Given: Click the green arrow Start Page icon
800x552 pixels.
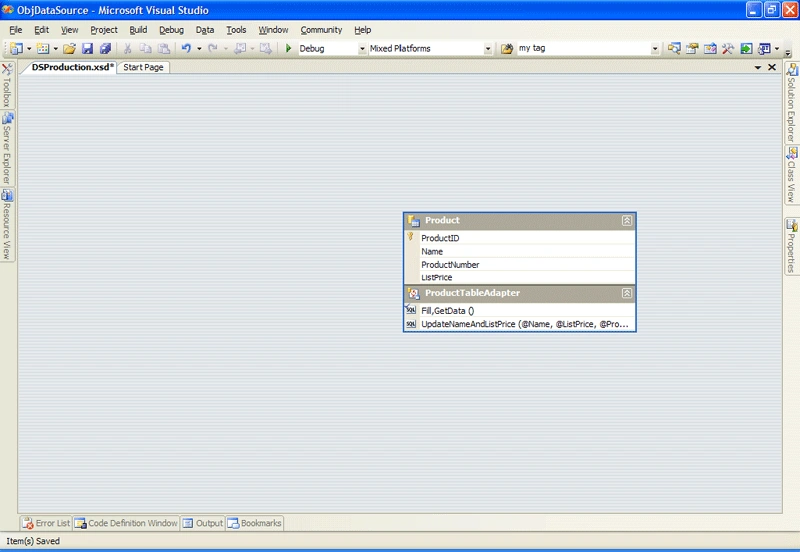Looking at the screenshot, I should pyautogui.click(x=746, y=48).
